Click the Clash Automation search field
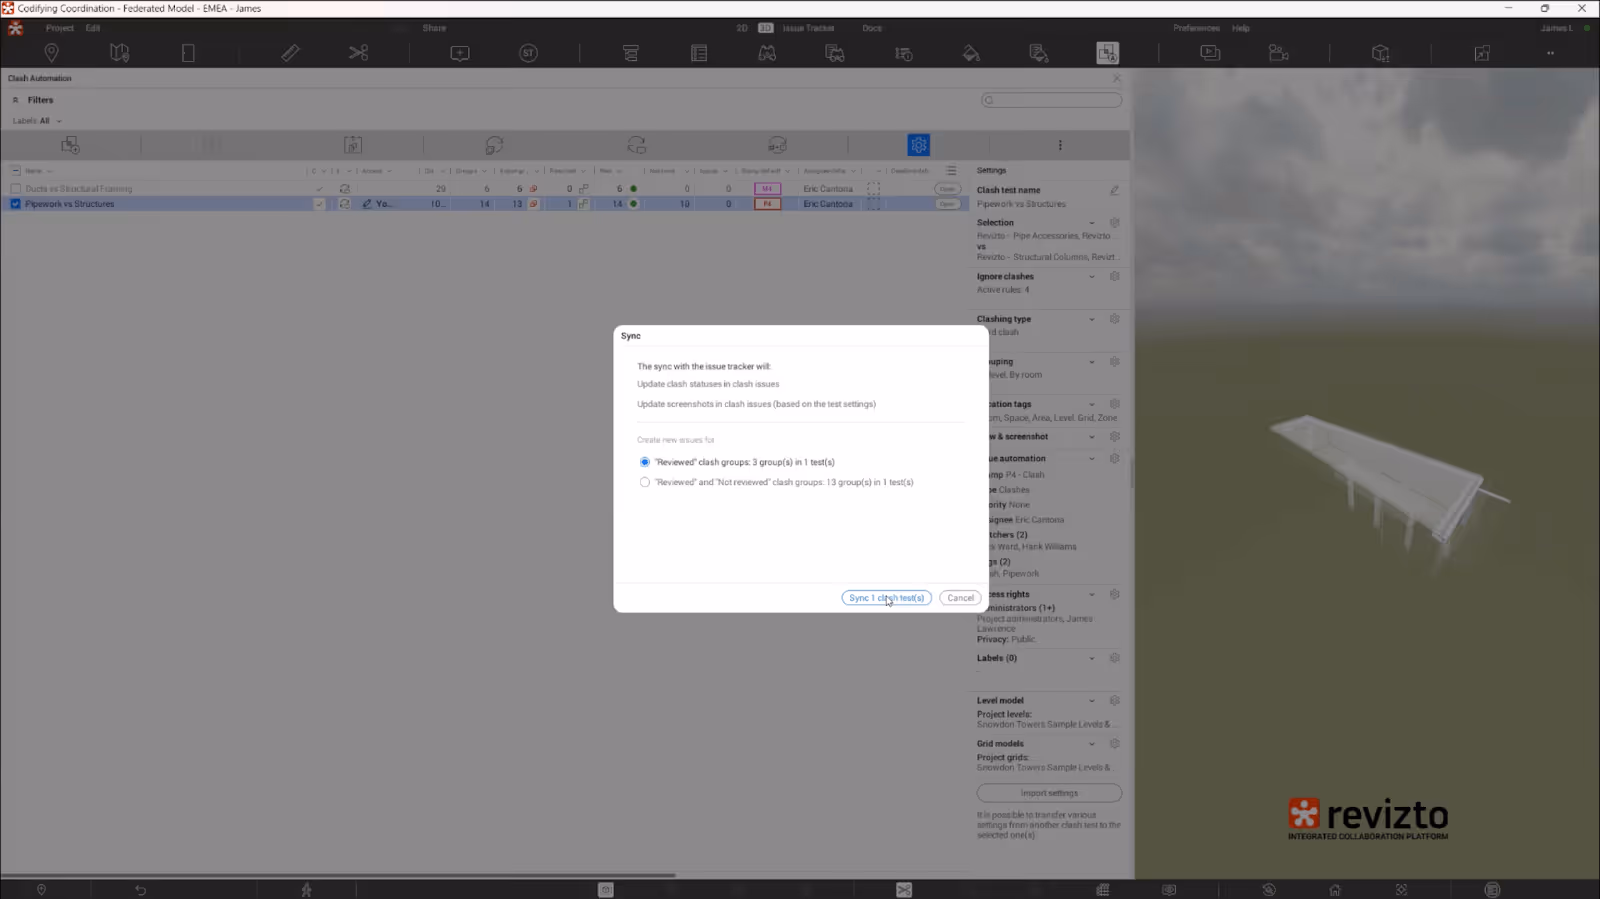 (x=1051, y=100)
